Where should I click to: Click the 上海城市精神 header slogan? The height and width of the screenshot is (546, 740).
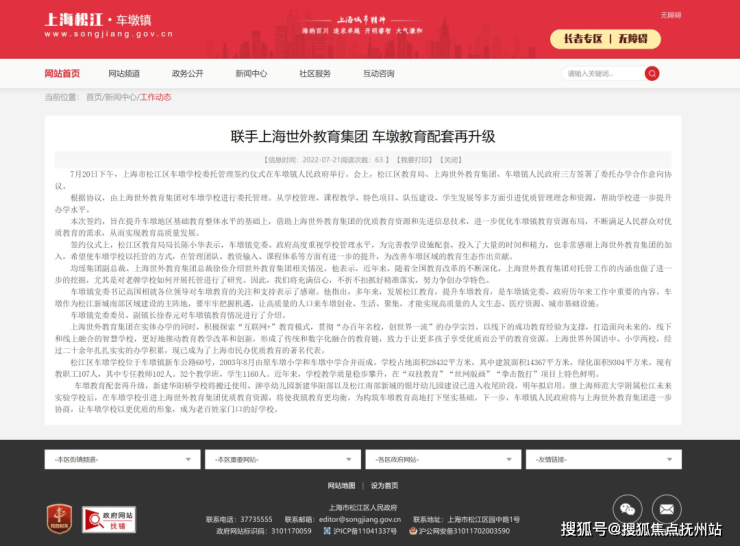(362, 20)
